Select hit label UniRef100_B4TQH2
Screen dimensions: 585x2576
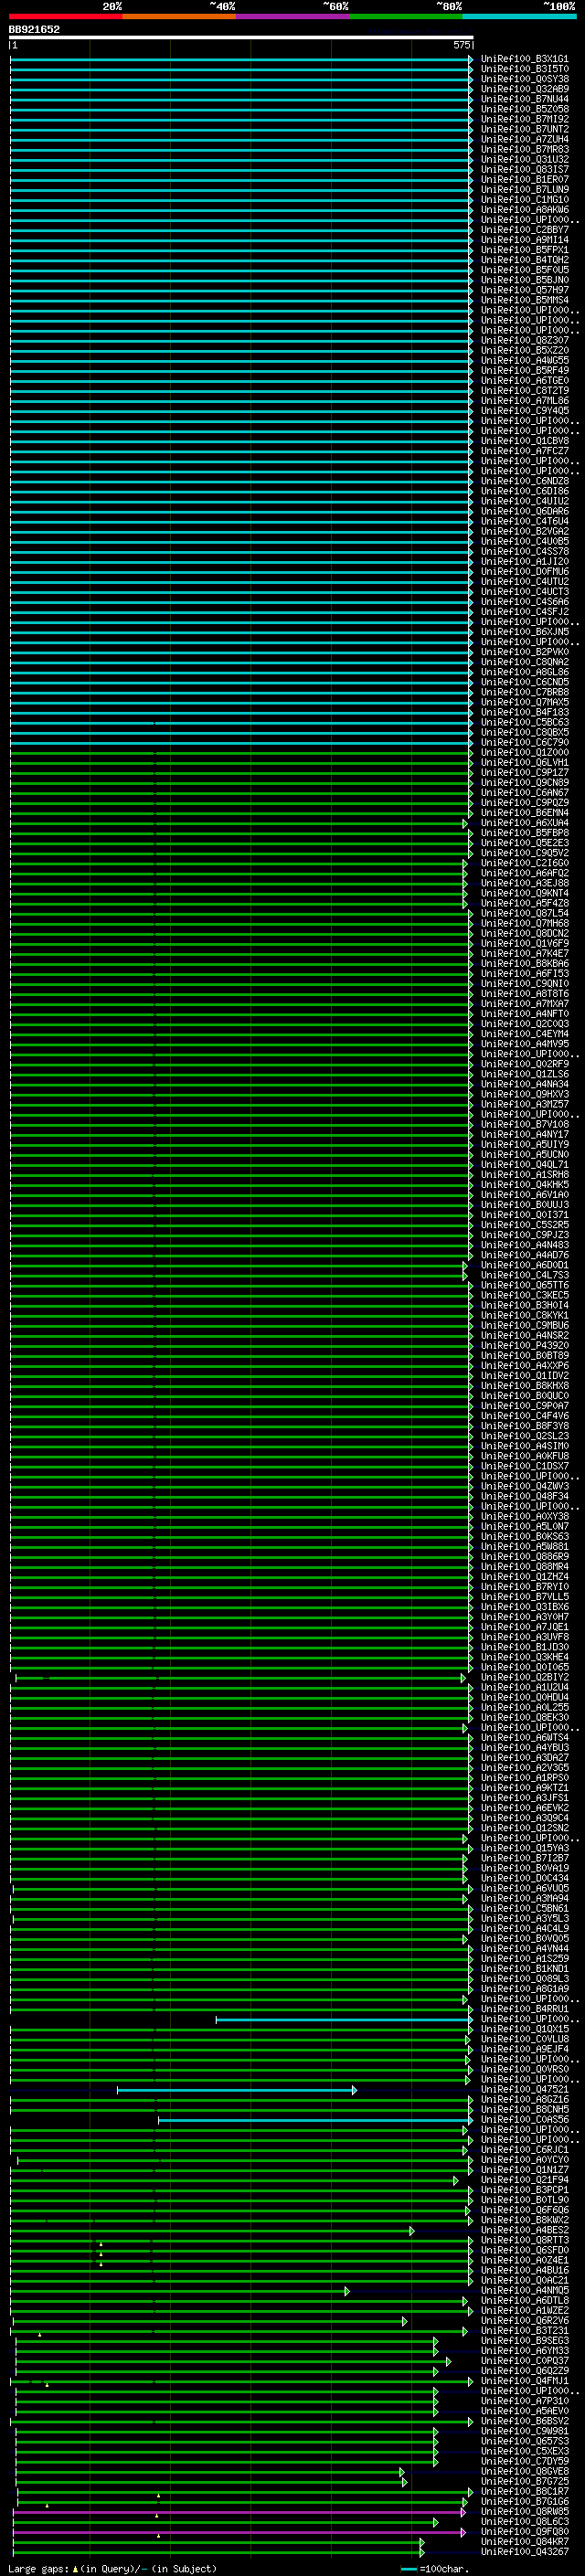[x=525, y=260]
